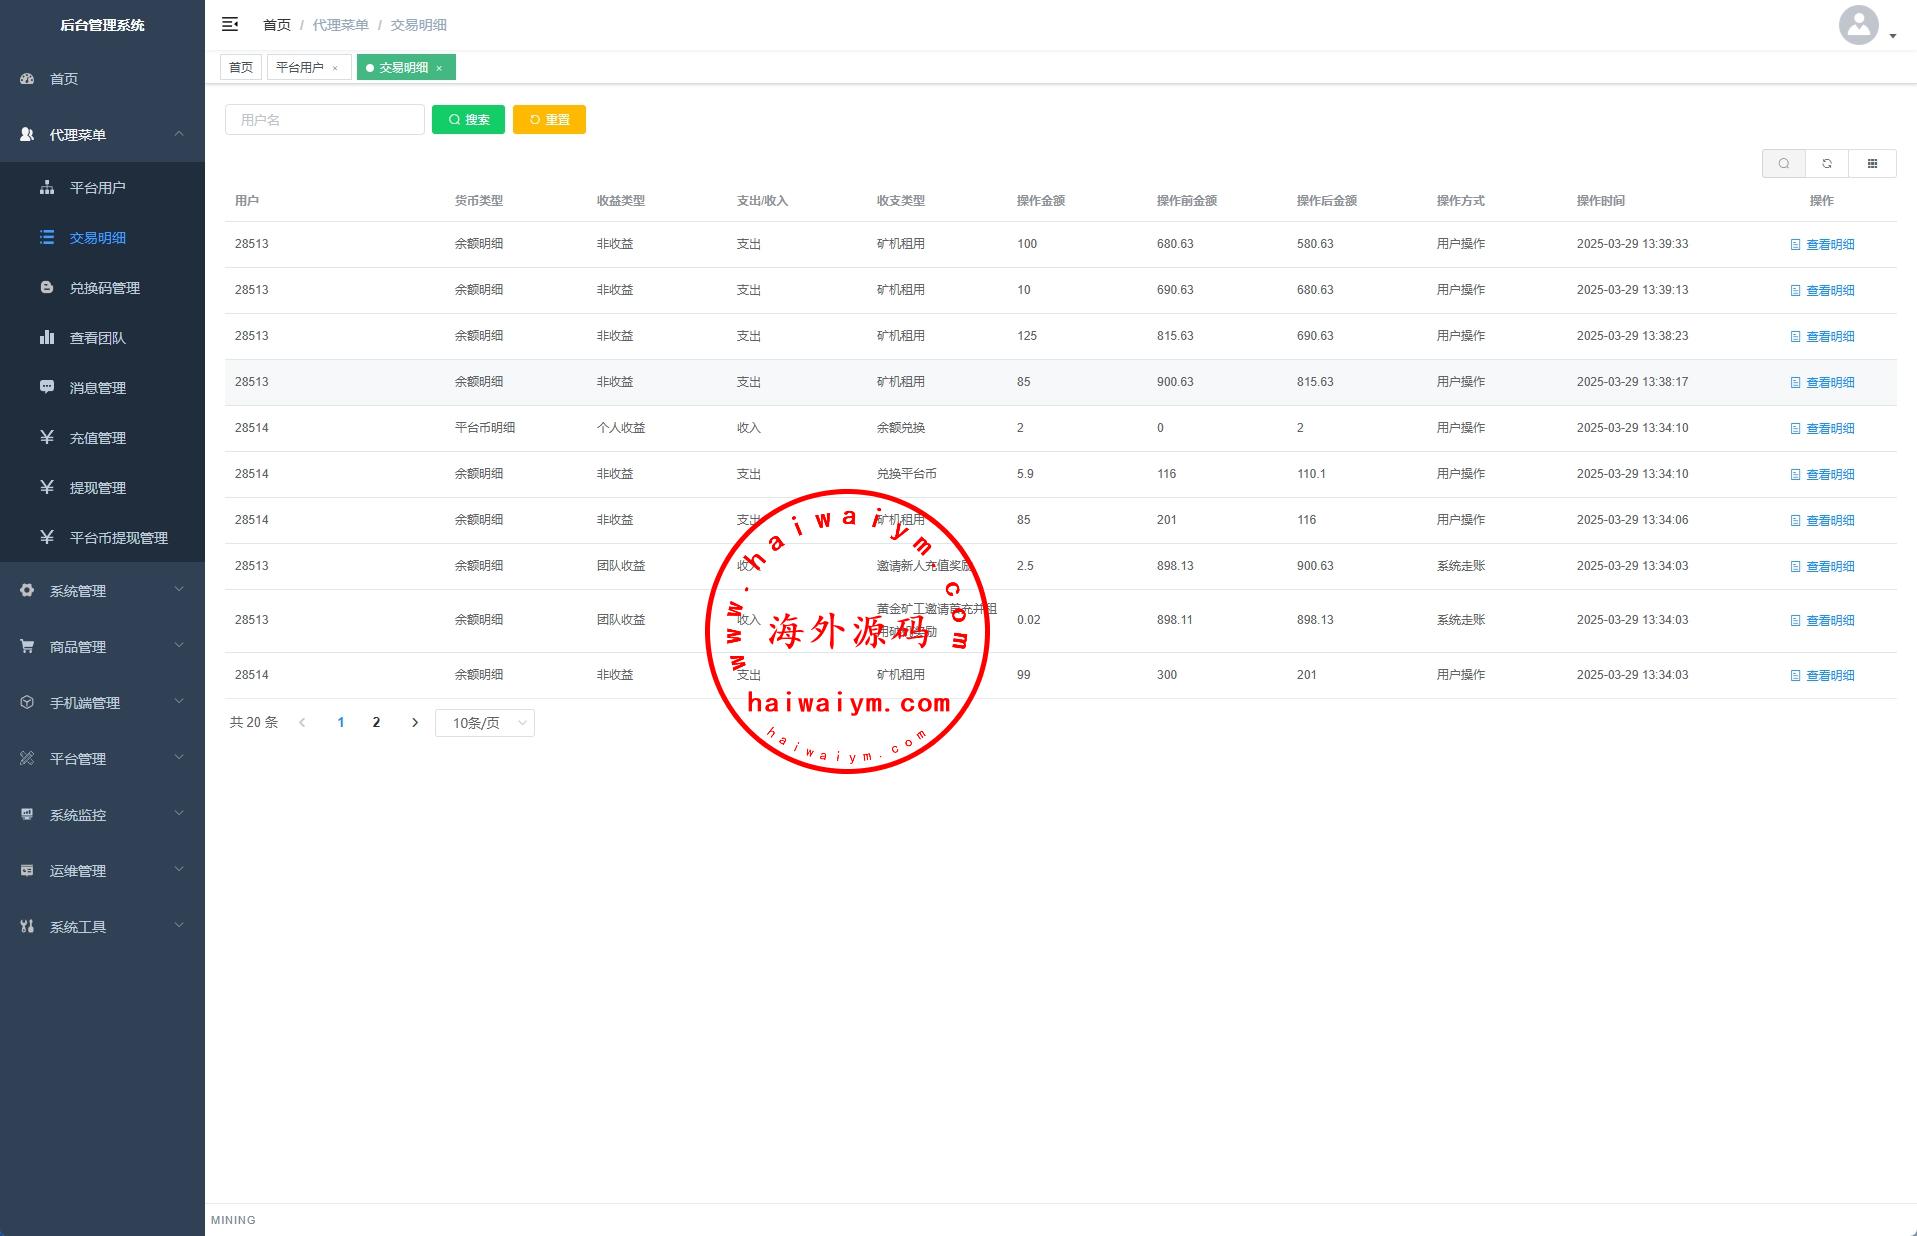
Task: Toggle search bar with the magnifier icon
Action: click(x=1783, y=164)
